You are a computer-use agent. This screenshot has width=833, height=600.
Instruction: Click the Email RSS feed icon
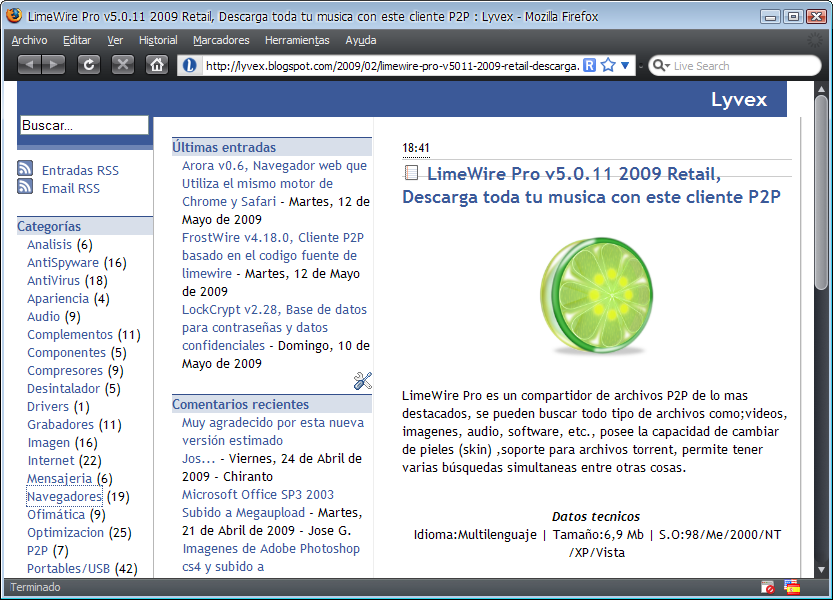click(x=26, y=188)
